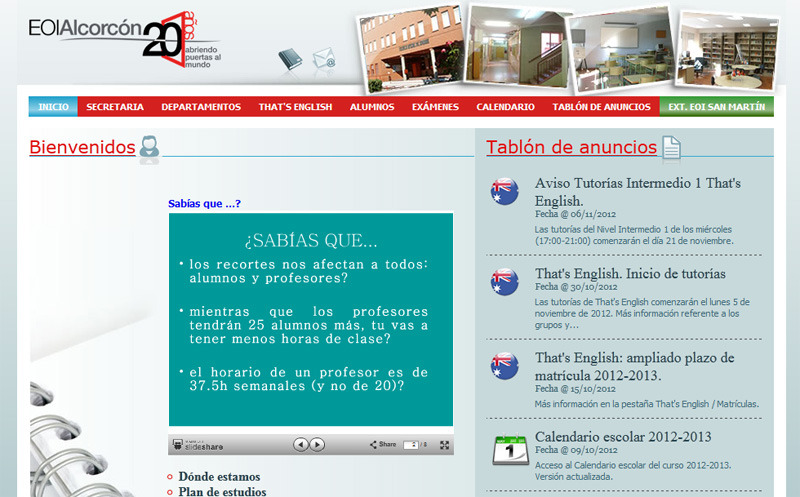Go to previous slide in SlideShare player
This screenshot has height=497, width=800.
(301, 444)
